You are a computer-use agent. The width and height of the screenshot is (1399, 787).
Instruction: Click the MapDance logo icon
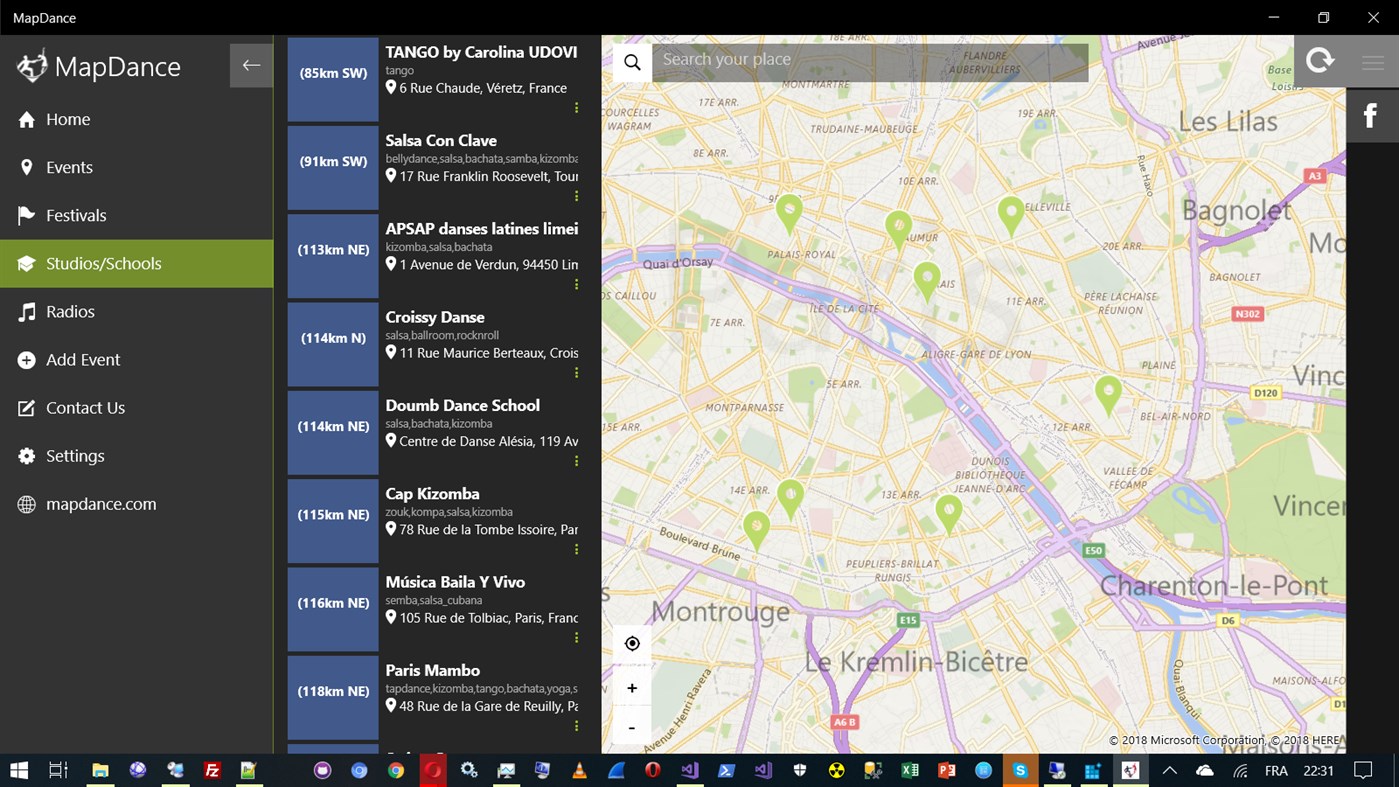click(x=32, y=66)
